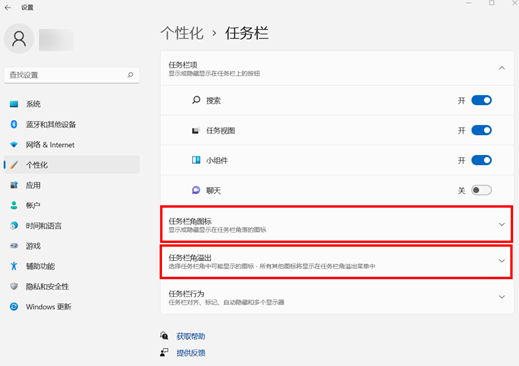The height and width of the screenshot is (366, 519).
Task: Expand the 任务栏角溢出 section
Action: tap(336, 261)
